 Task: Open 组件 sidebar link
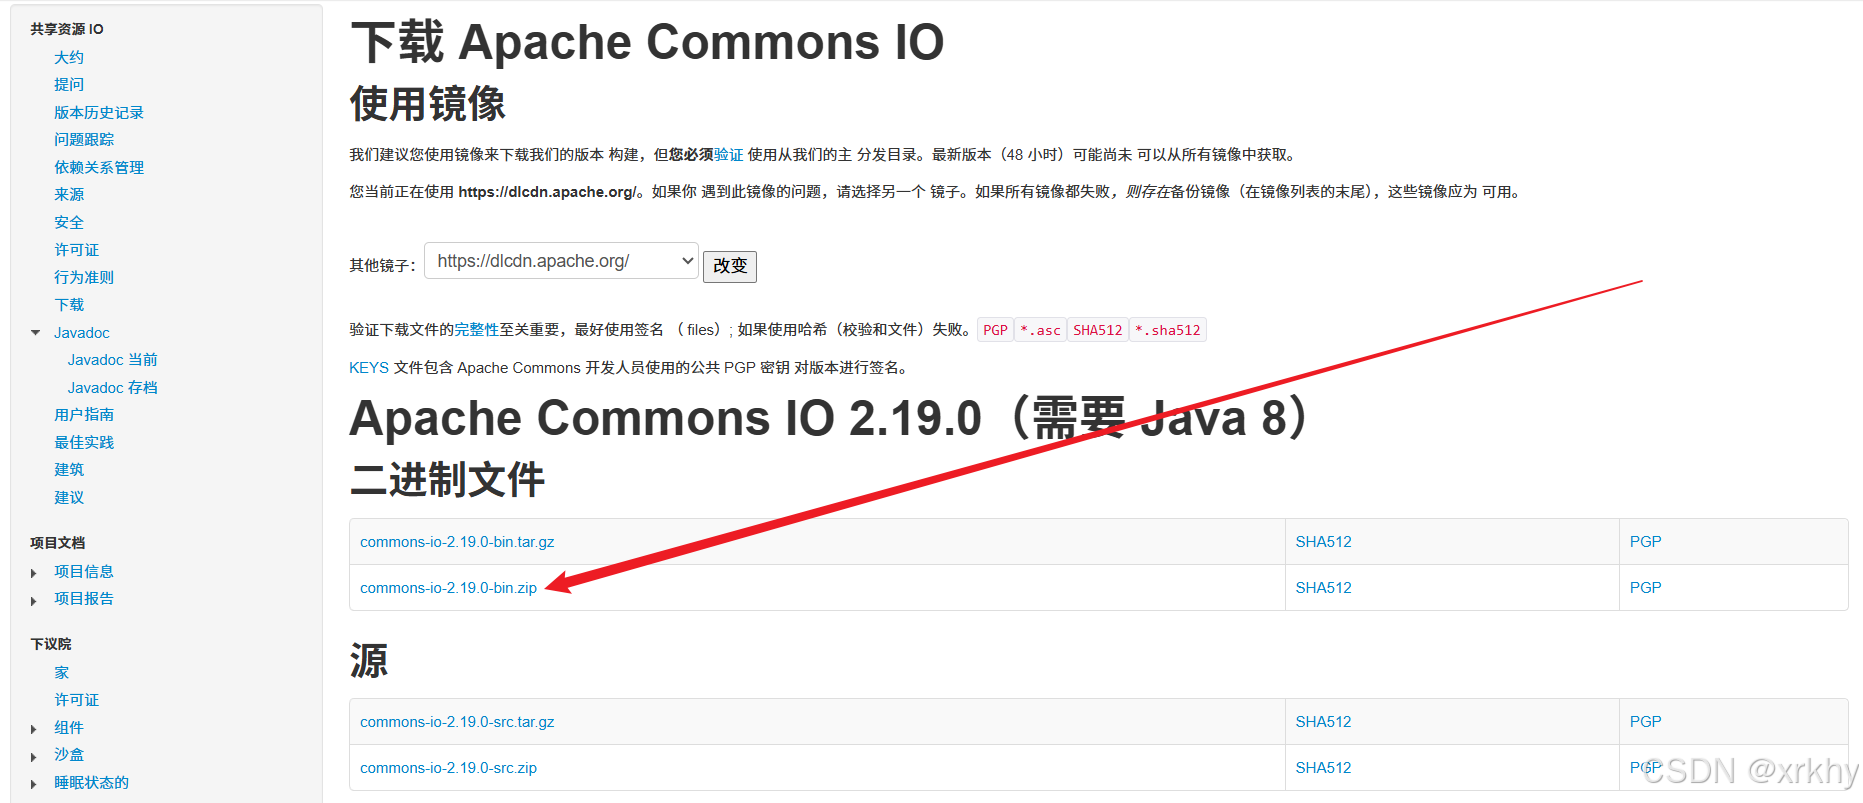[69, 728]
